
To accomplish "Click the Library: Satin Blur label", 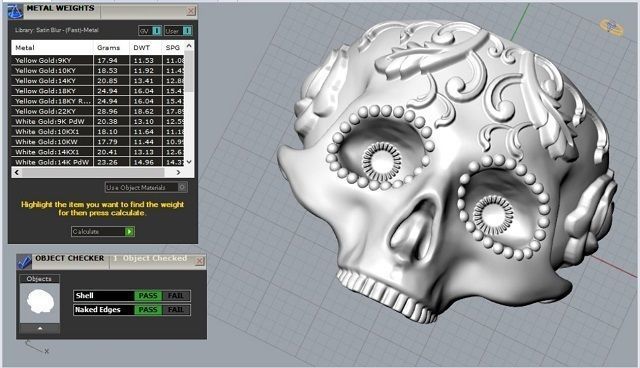I will point(57,30).
